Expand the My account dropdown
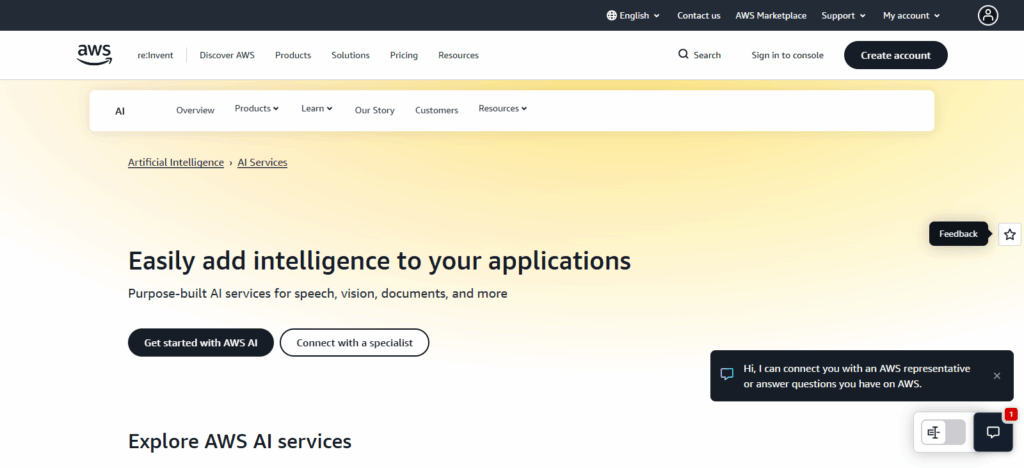 click(911, 15)
